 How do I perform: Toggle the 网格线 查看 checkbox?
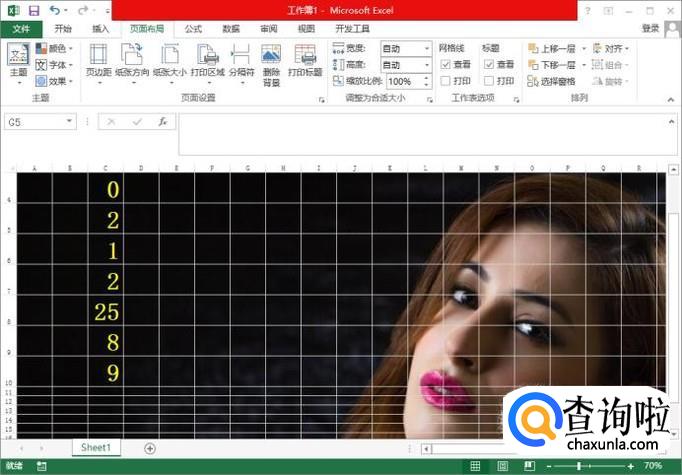click(446, 64)
